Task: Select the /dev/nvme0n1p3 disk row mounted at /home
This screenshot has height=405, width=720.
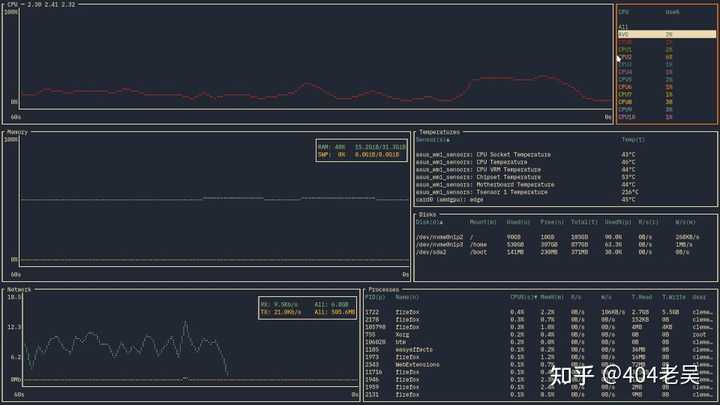Action: pyautogui.click(x=565, y=245)
